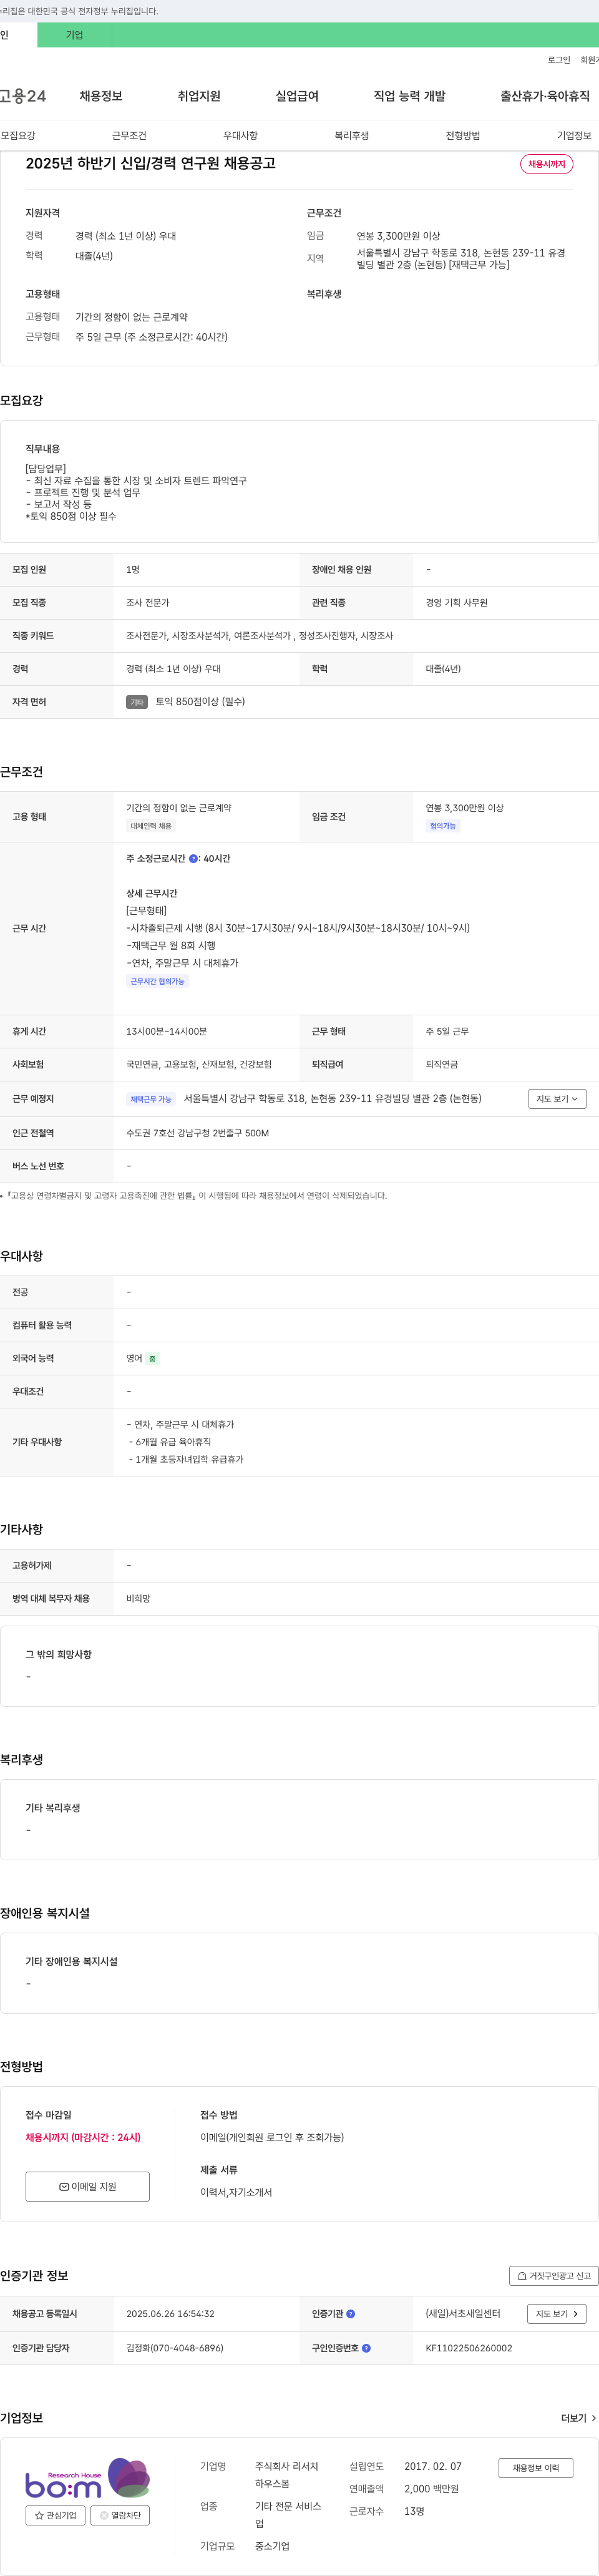Click the 수도권 7호선 강남구청 2번출구 500M text
The width and height of the screenshot is (599, 2576).
pyautogui.click(x=197, y=1133)
